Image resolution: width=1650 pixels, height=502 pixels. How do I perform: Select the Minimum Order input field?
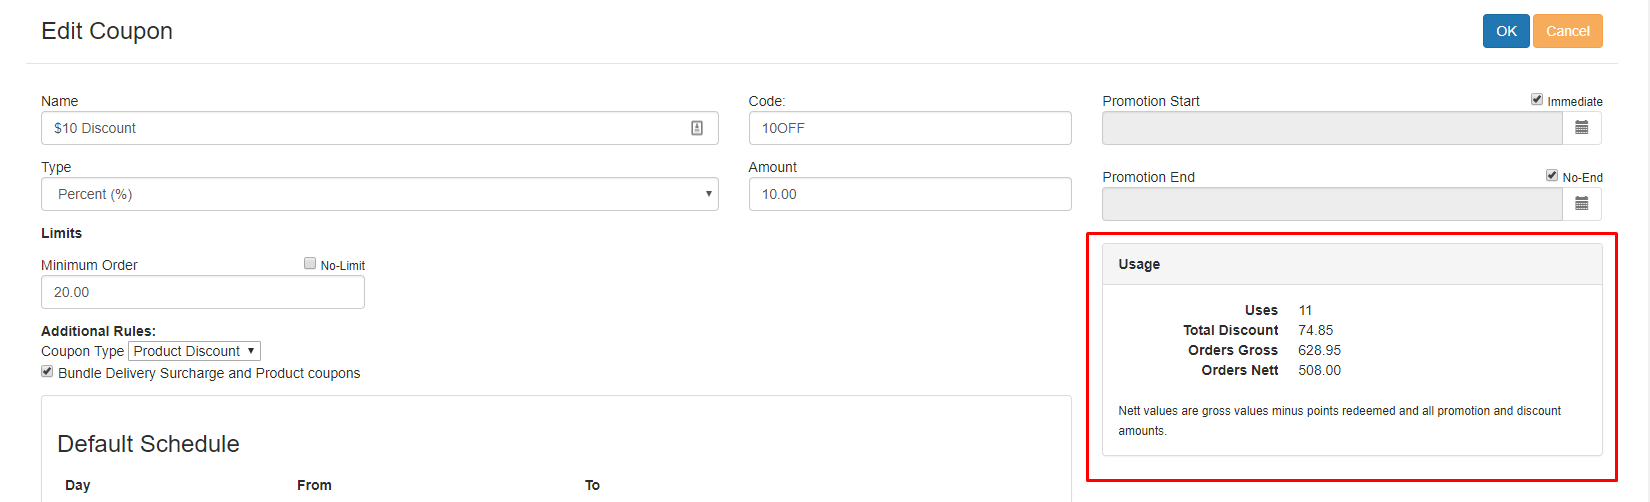(202, 292)
